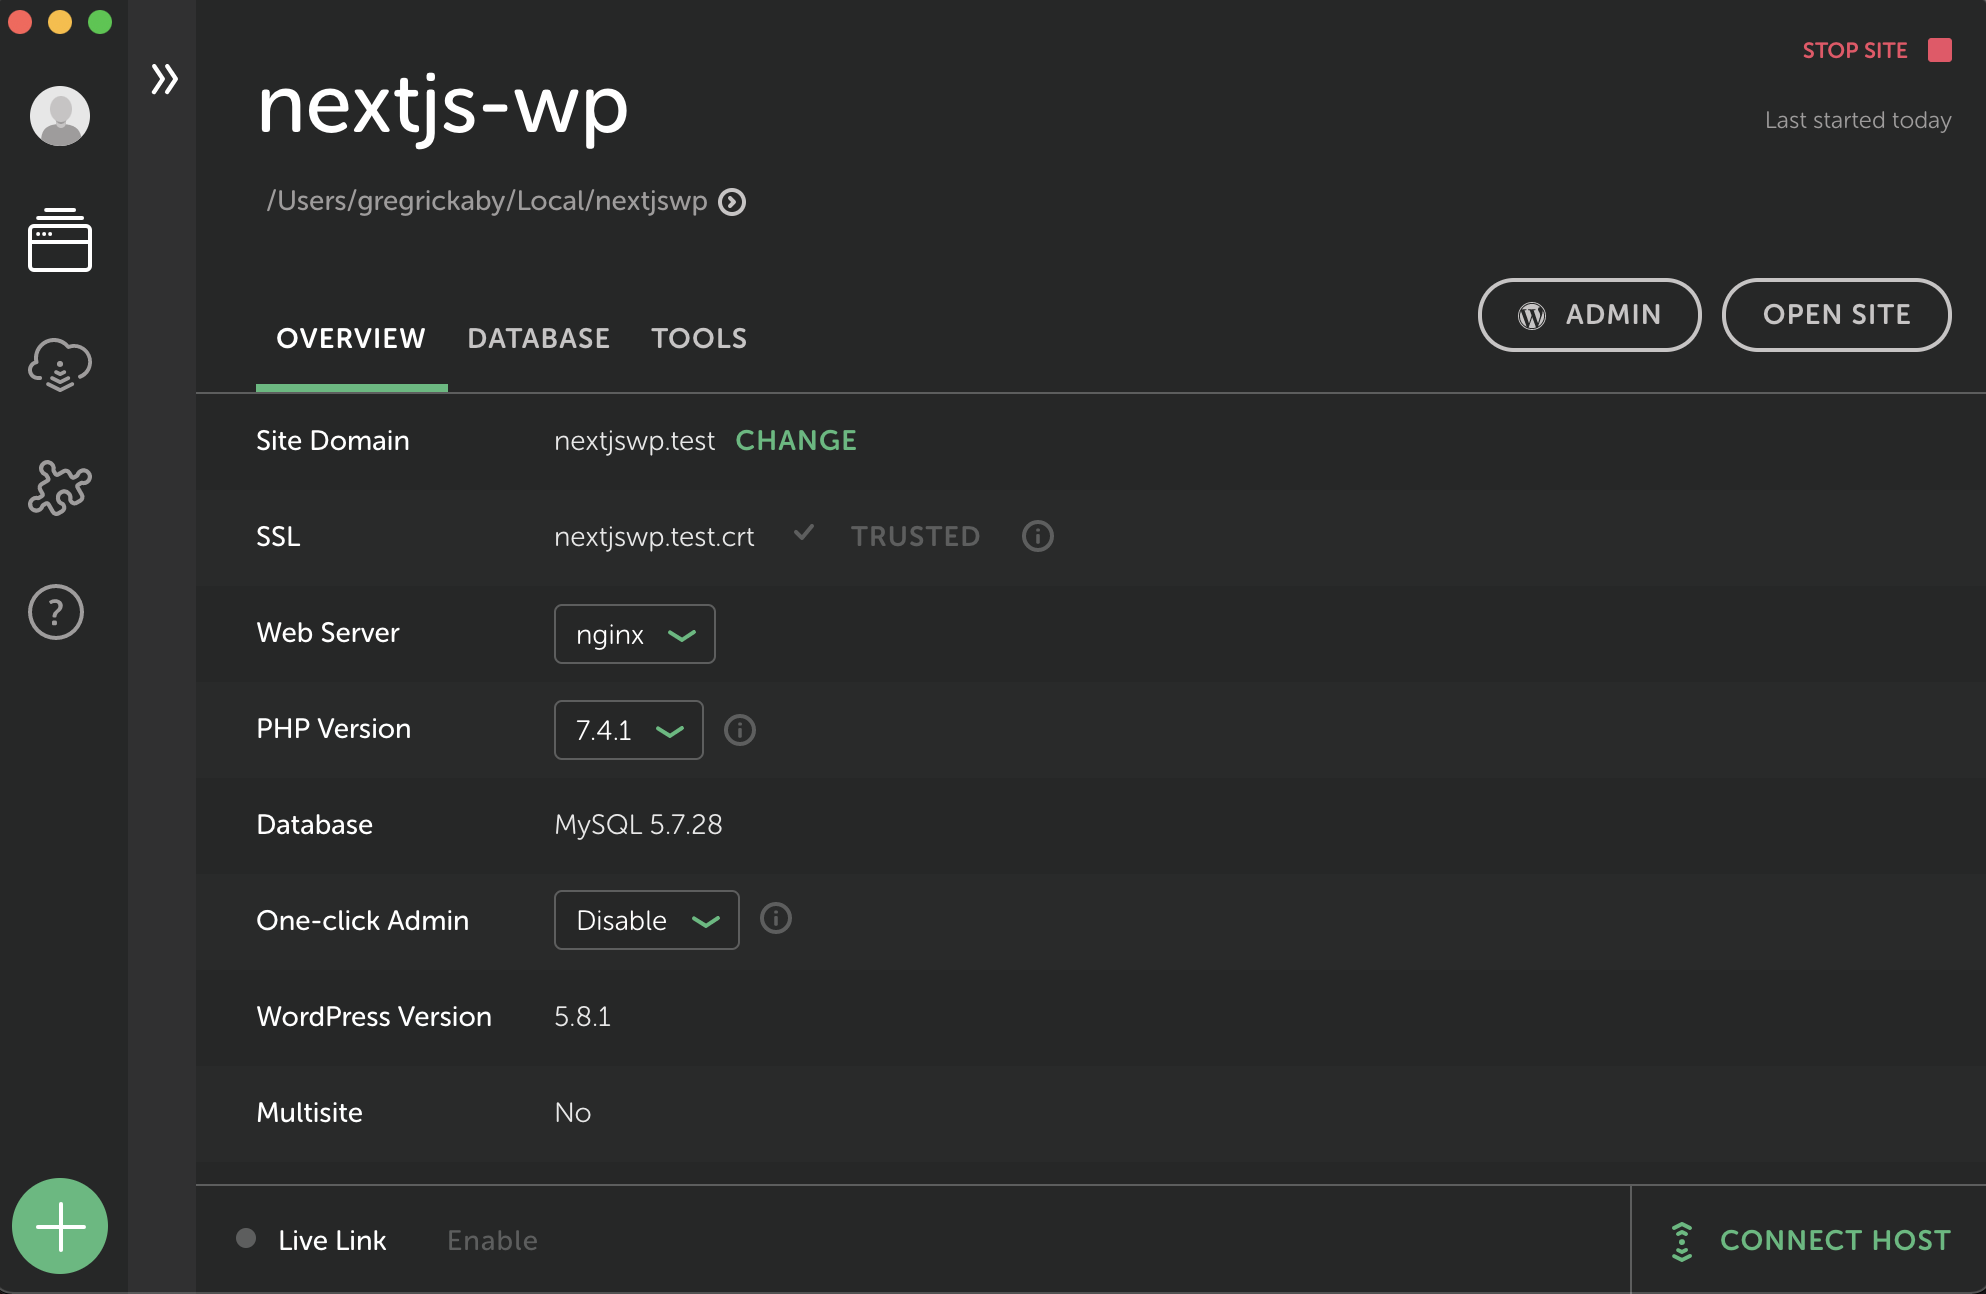The height and width of the screenshot is (1294, 1986).
Task: Open the One-click Admin Disable dropdown
Action: coord(647,920)
